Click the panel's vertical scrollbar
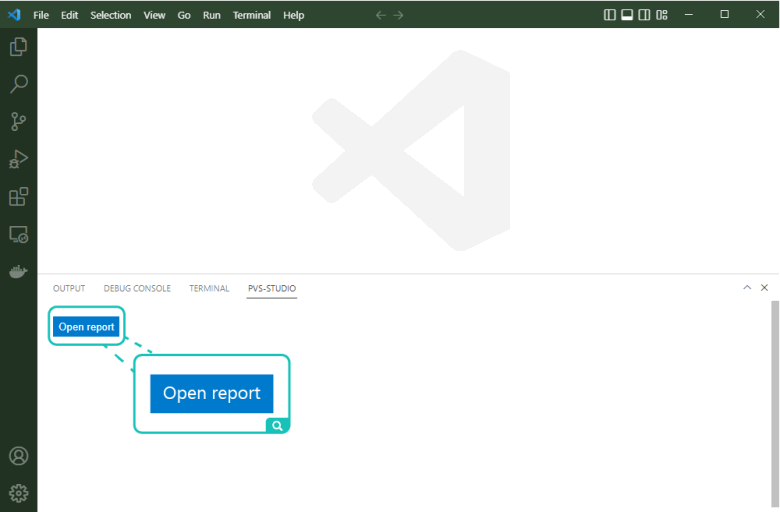Image resolution: width=780 pixels, height=512 pixels. click(x=775, y=403)
